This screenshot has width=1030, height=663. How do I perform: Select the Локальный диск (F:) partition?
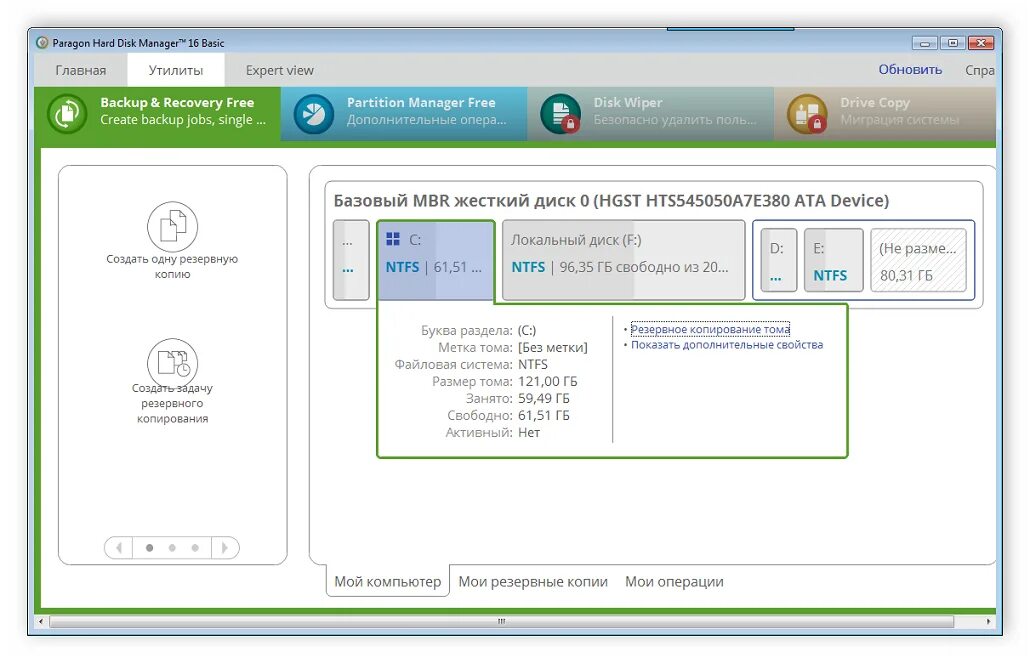[623, 260]
